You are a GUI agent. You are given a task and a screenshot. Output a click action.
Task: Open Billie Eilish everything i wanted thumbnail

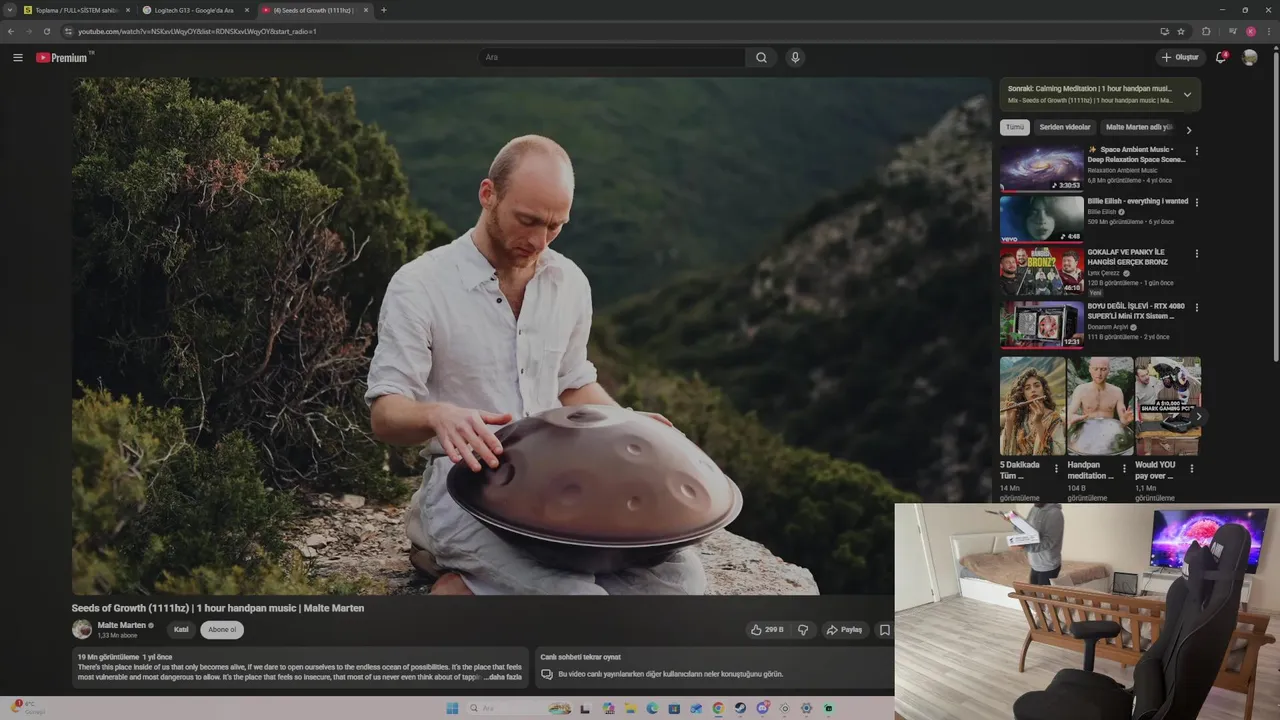pos(1042,219)
